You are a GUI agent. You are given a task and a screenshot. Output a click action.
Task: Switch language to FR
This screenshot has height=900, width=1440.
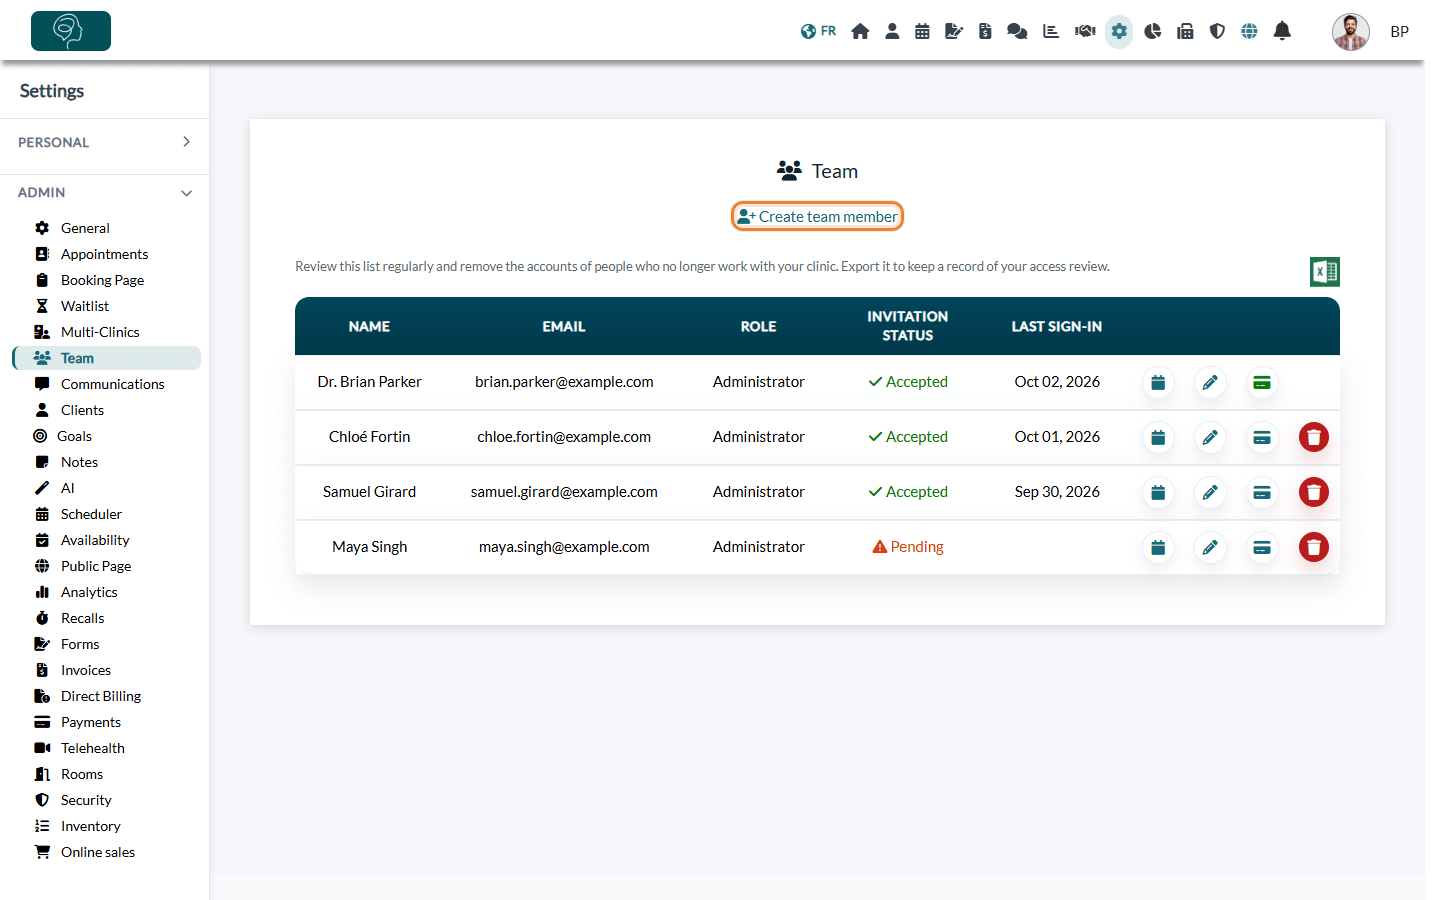point(818,31)
